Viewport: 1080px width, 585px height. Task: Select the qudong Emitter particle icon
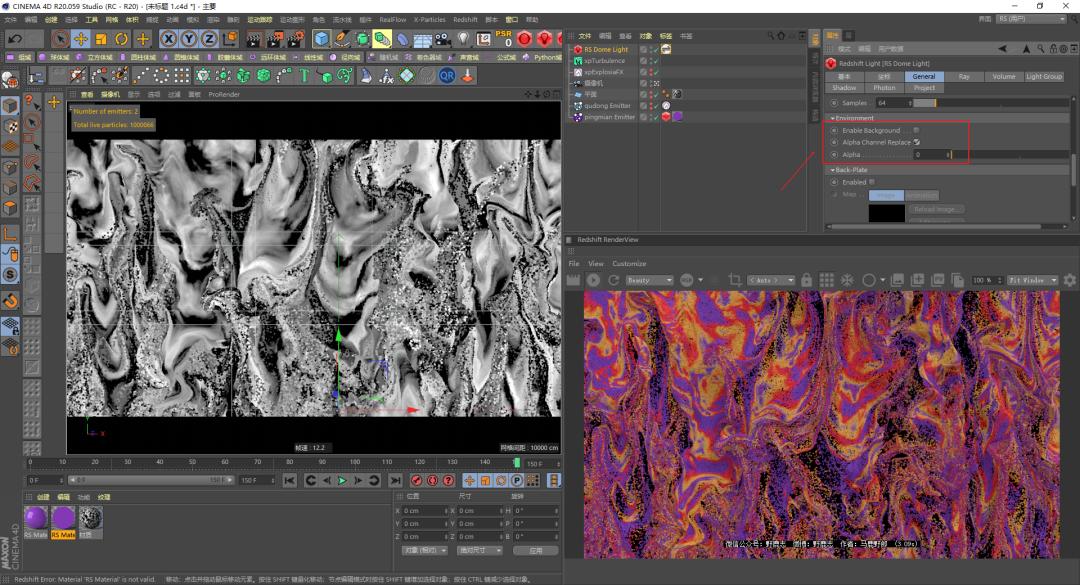[578, 105]
